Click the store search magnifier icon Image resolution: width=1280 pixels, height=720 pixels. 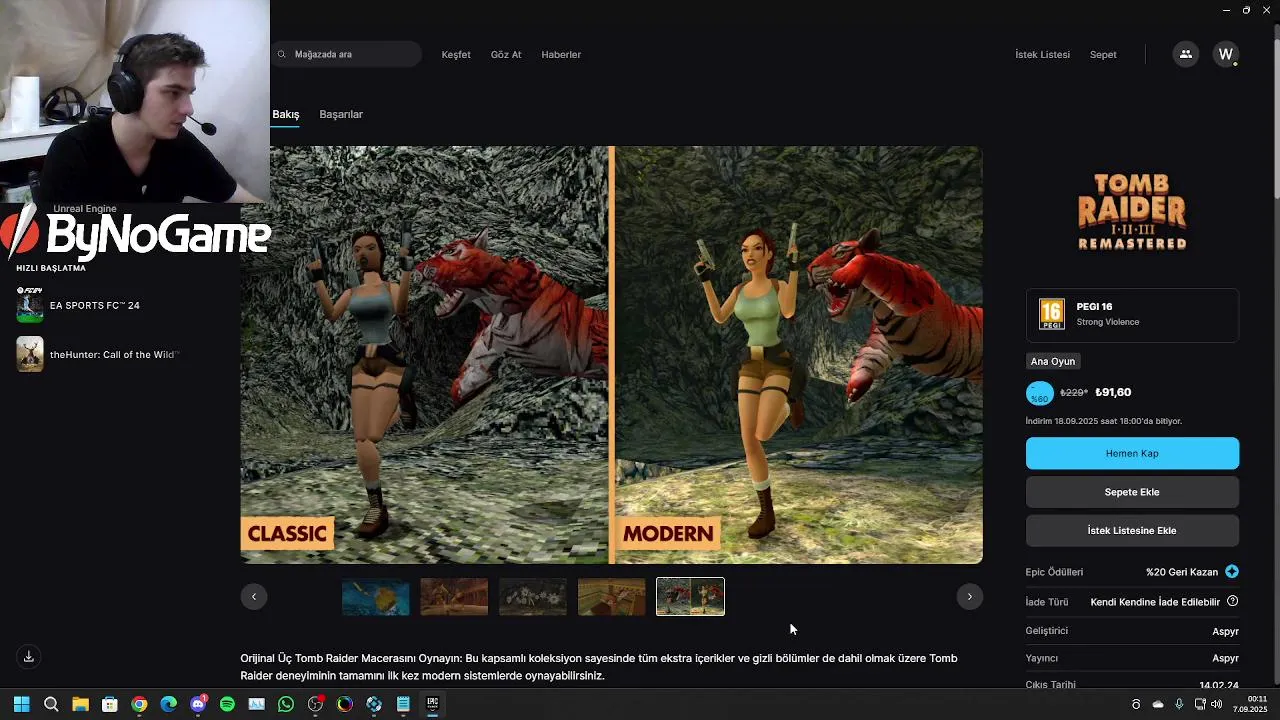282,54
